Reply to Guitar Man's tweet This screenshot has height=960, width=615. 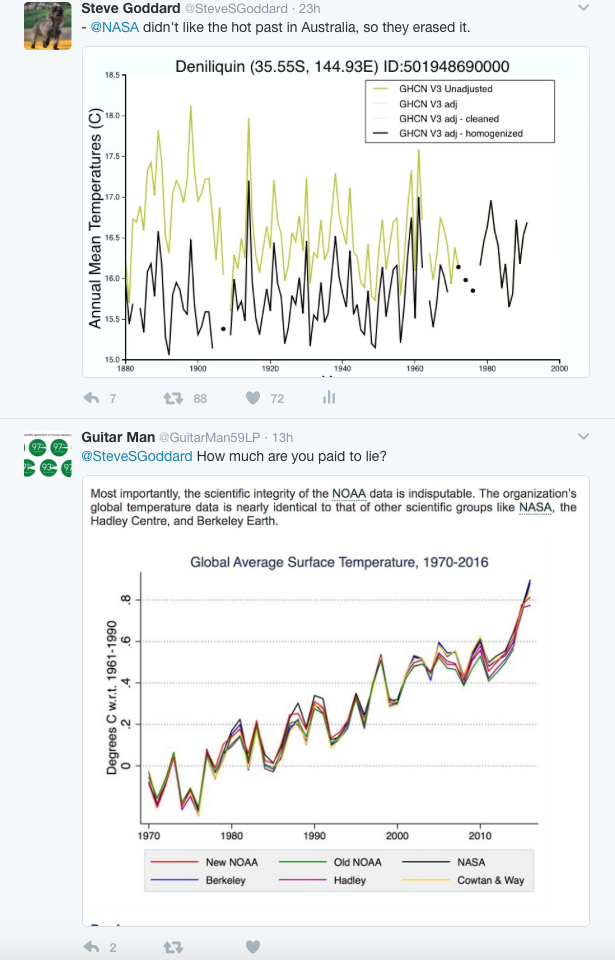click(91, 947)
